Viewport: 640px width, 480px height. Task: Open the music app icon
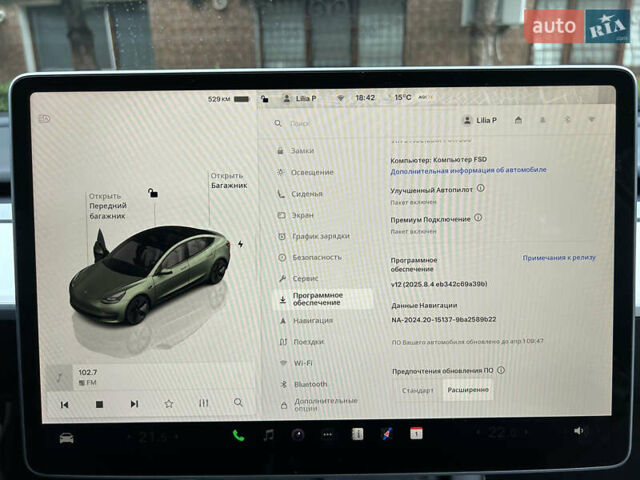tap(269, 435)
